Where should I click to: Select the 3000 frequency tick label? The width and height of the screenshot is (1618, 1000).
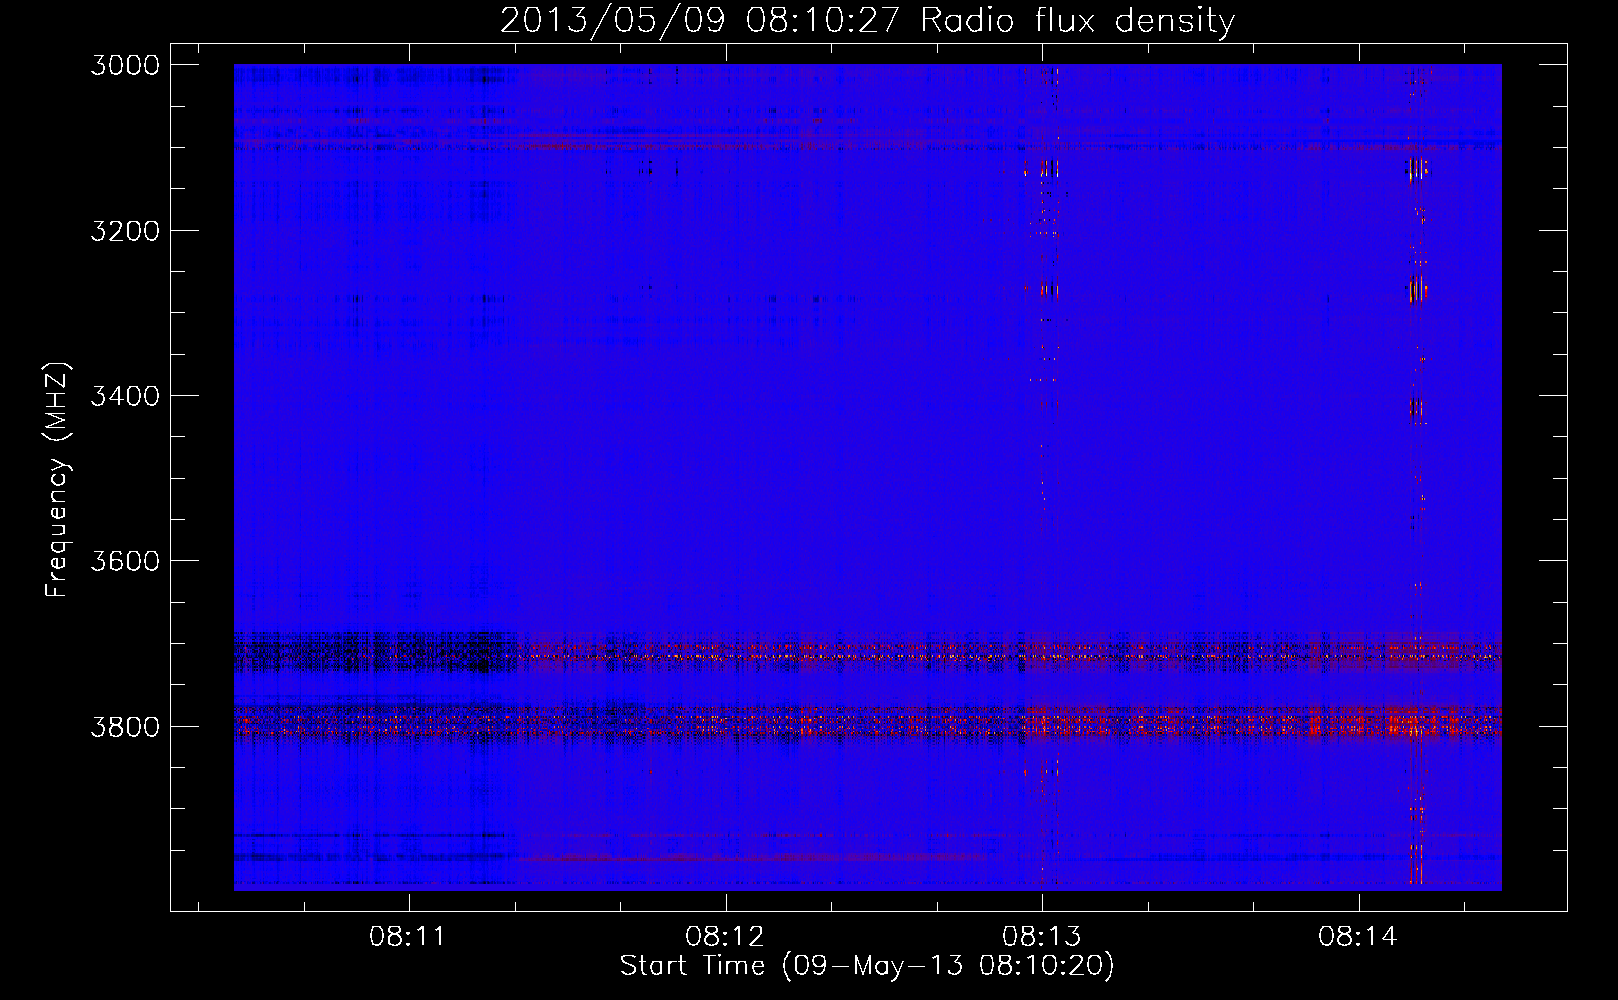coord(125,65)
